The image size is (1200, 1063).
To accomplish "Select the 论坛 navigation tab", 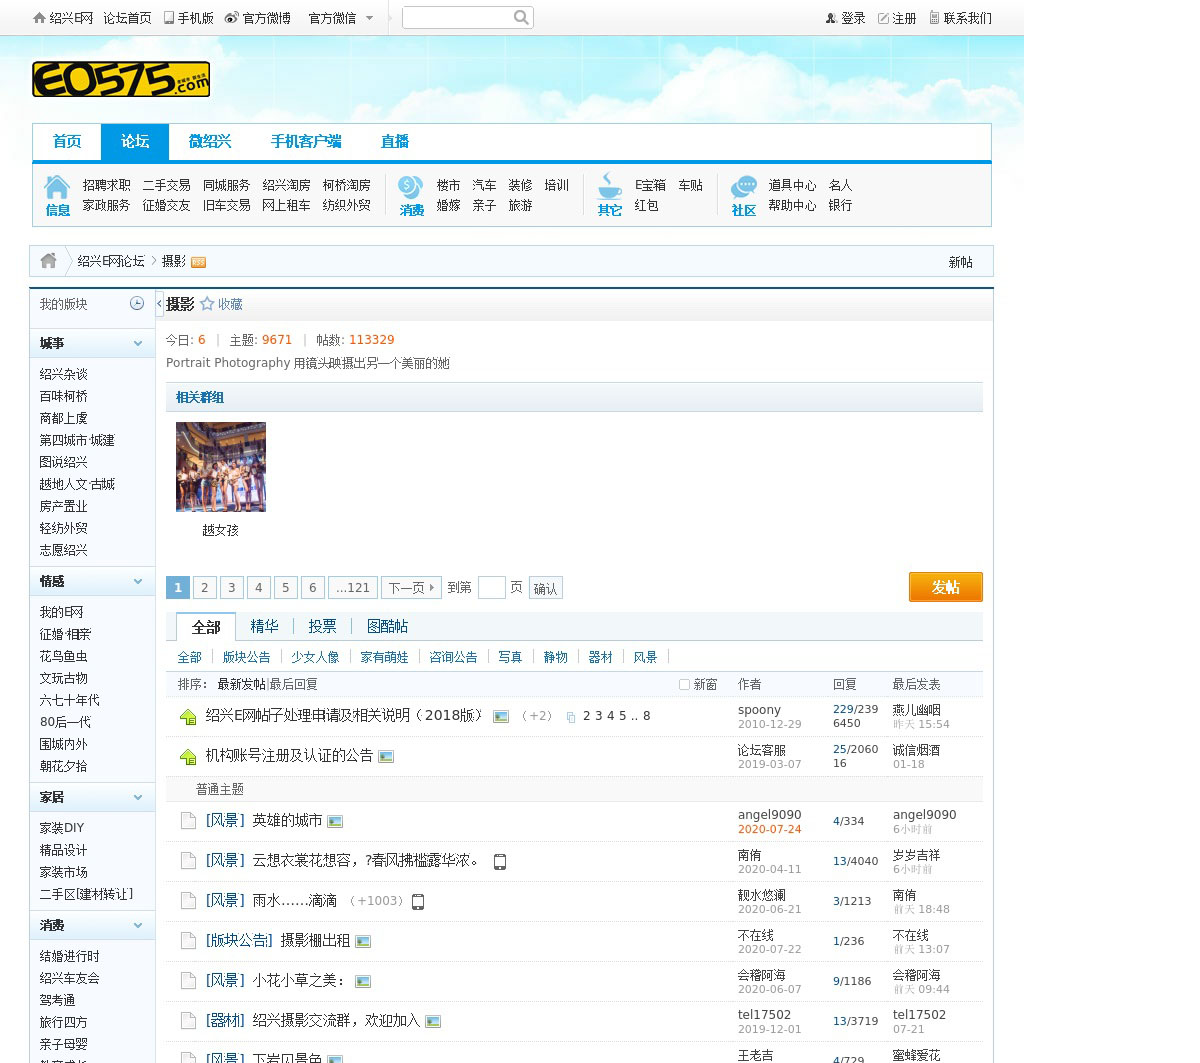I will tap(135, 141).
